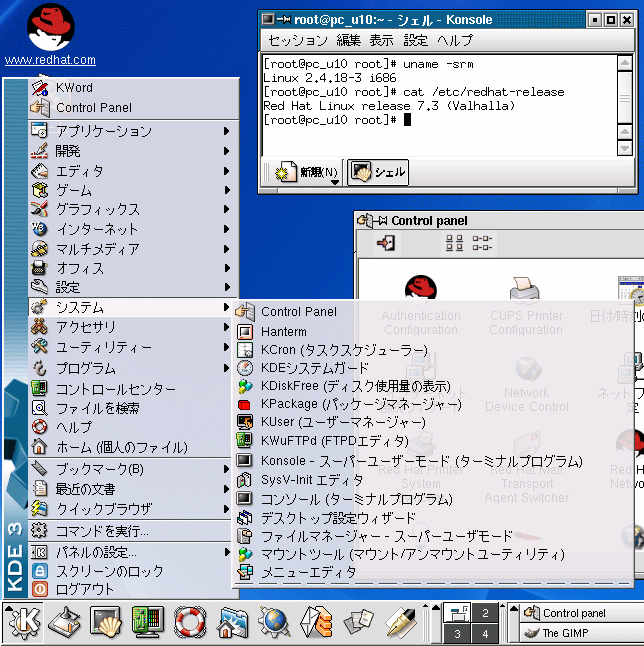Switch Control panel to list view

[x=482, y=243]
